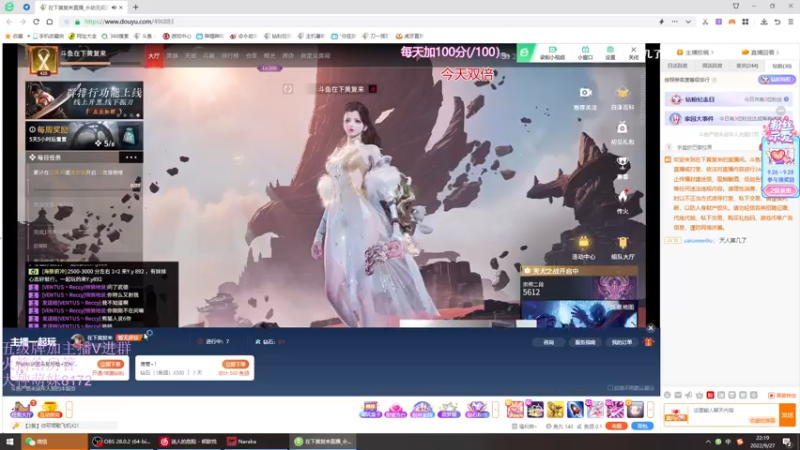Click 咨询 button in play panel
The height and width of the screenshot is (450, 800).
click(548, 342)
